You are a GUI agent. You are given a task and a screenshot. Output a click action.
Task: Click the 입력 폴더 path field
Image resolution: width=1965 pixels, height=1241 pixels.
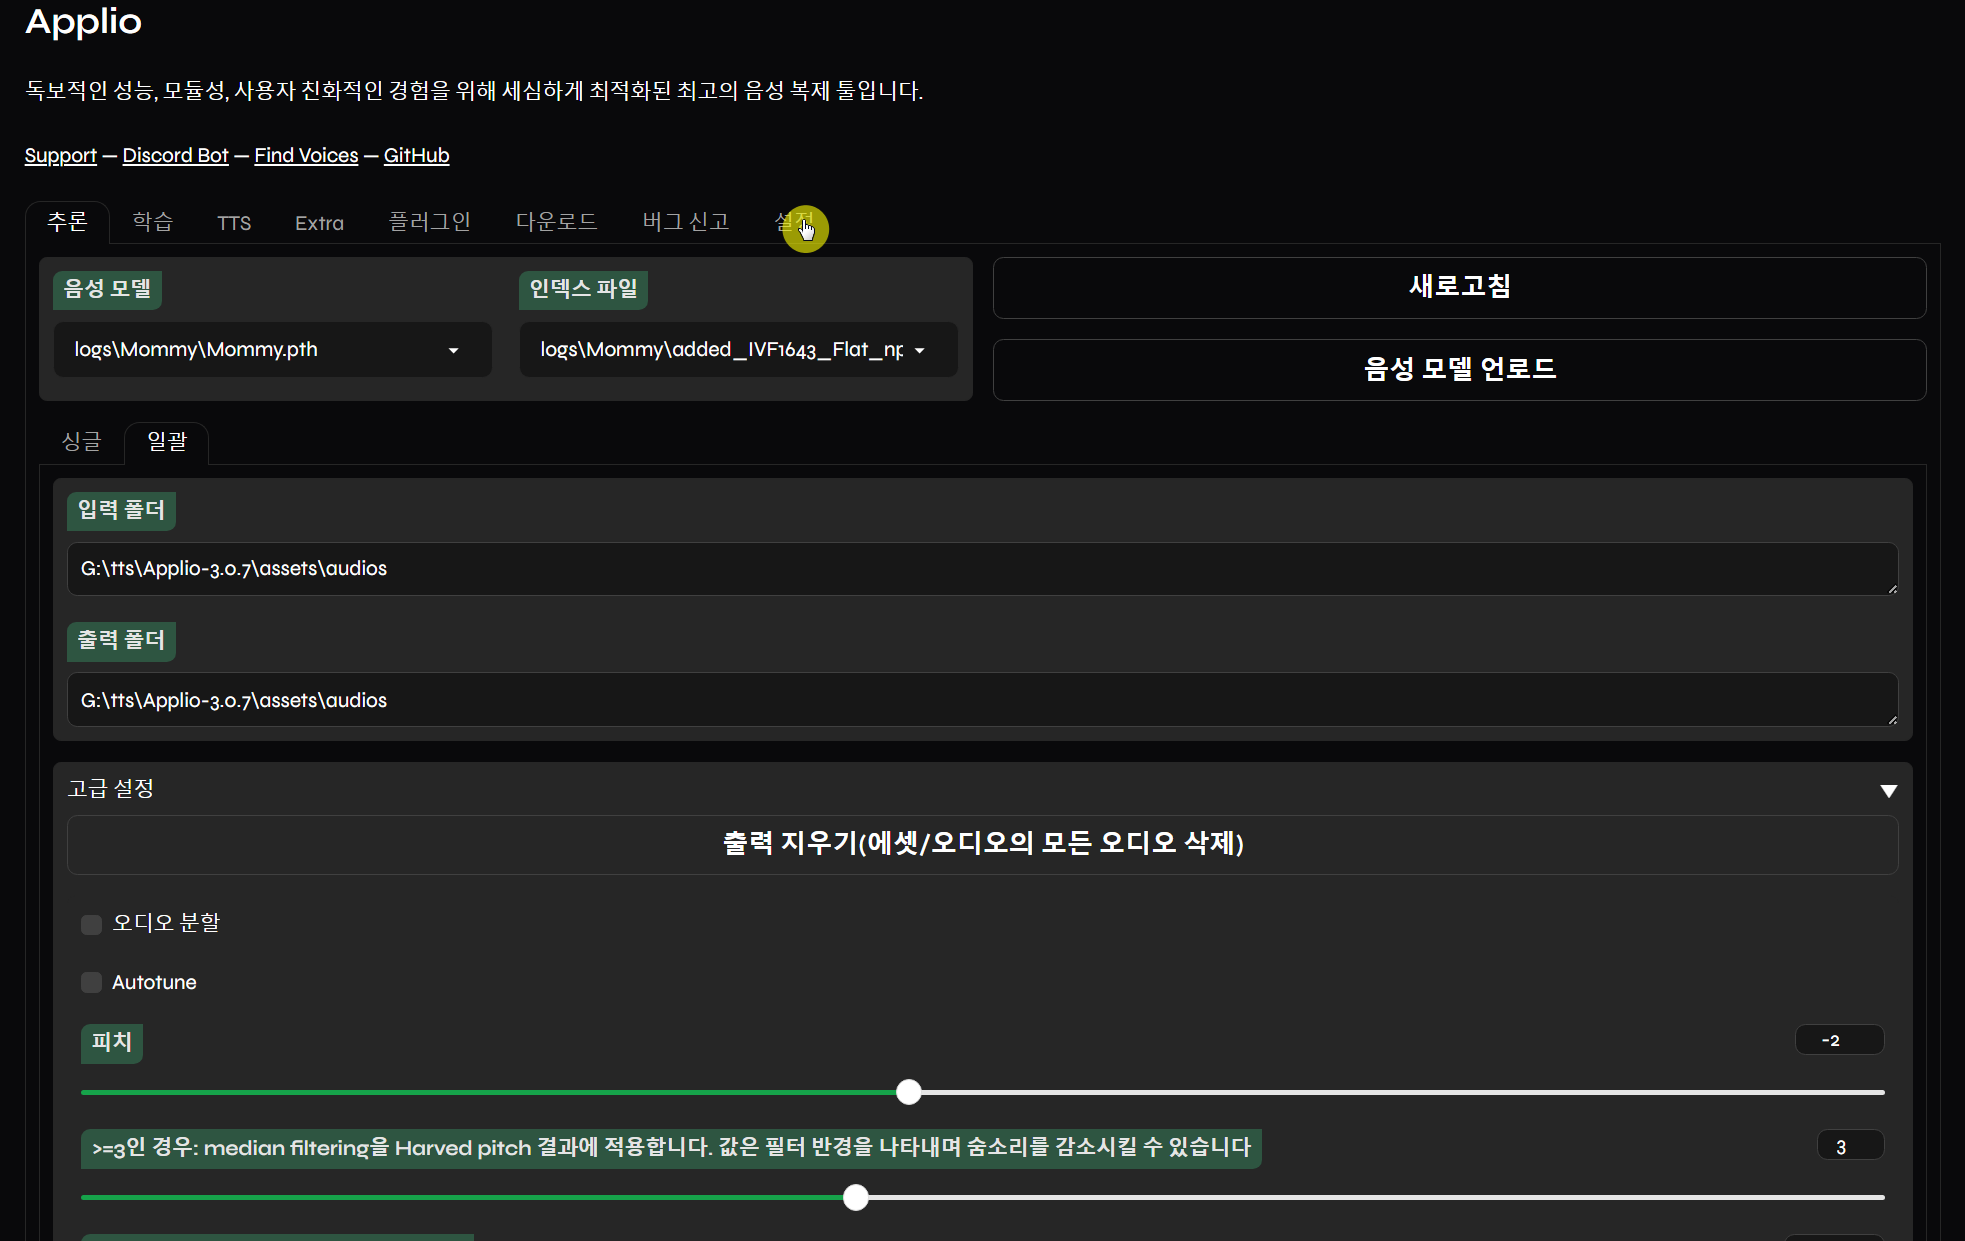[x=982, y=569]
